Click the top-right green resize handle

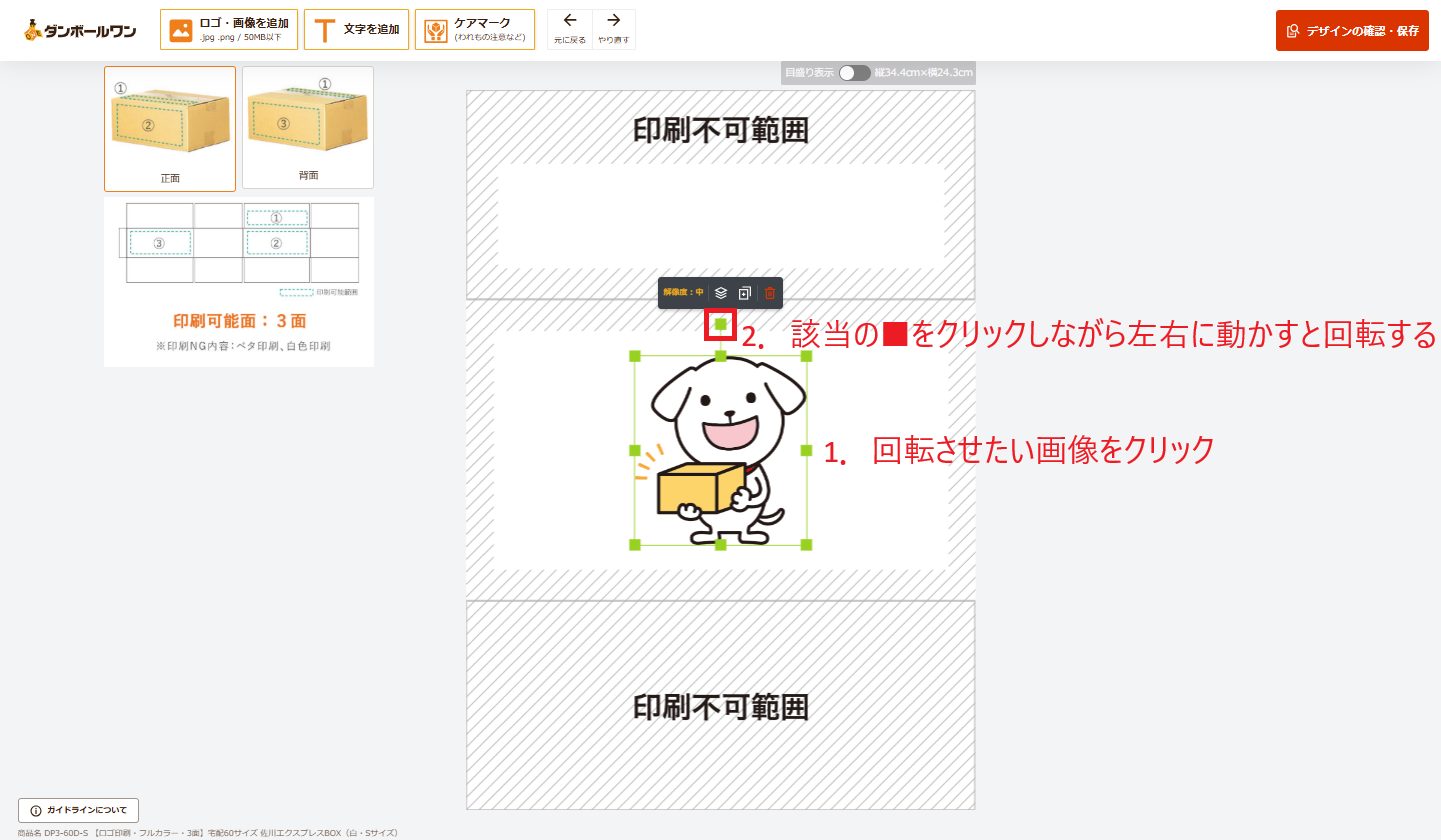(x=807, y=356)
